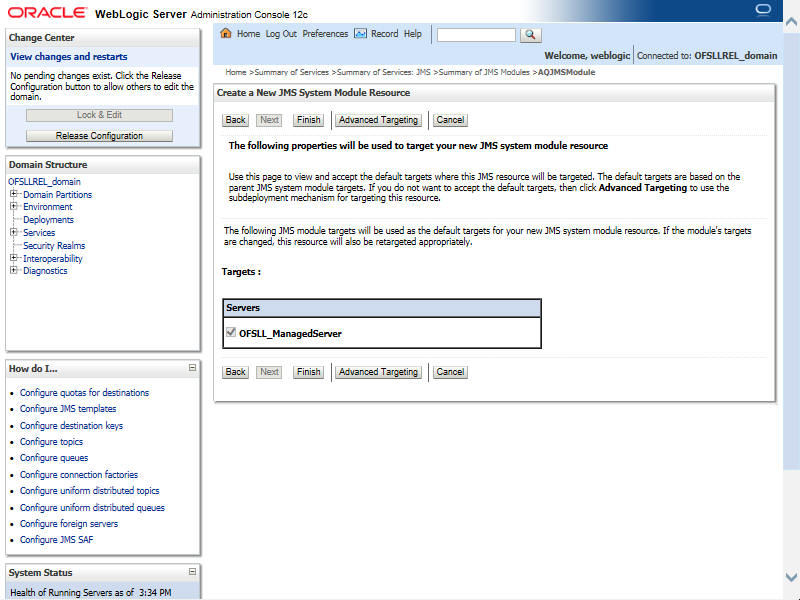
Task: Open Configure foreign servers help
Action: pos(69,523)
